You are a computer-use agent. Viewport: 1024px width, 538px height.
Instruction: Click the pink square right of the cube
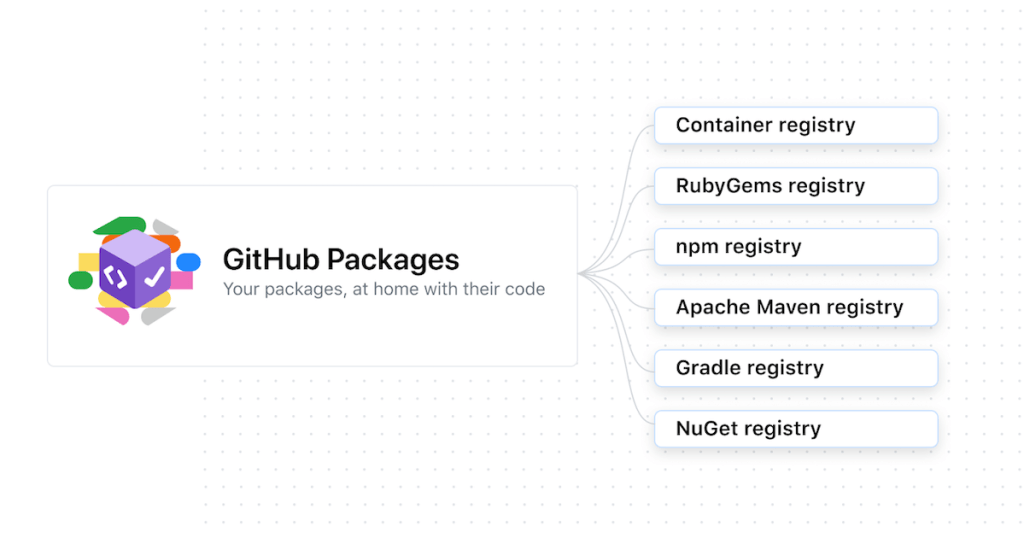point(182,280)
